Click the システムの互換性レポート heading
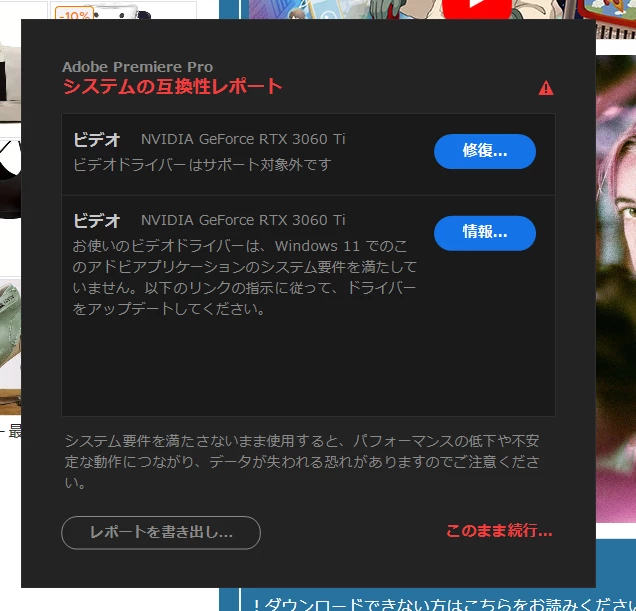Screen dimensions: 636x611 click(x=172, y=86)
